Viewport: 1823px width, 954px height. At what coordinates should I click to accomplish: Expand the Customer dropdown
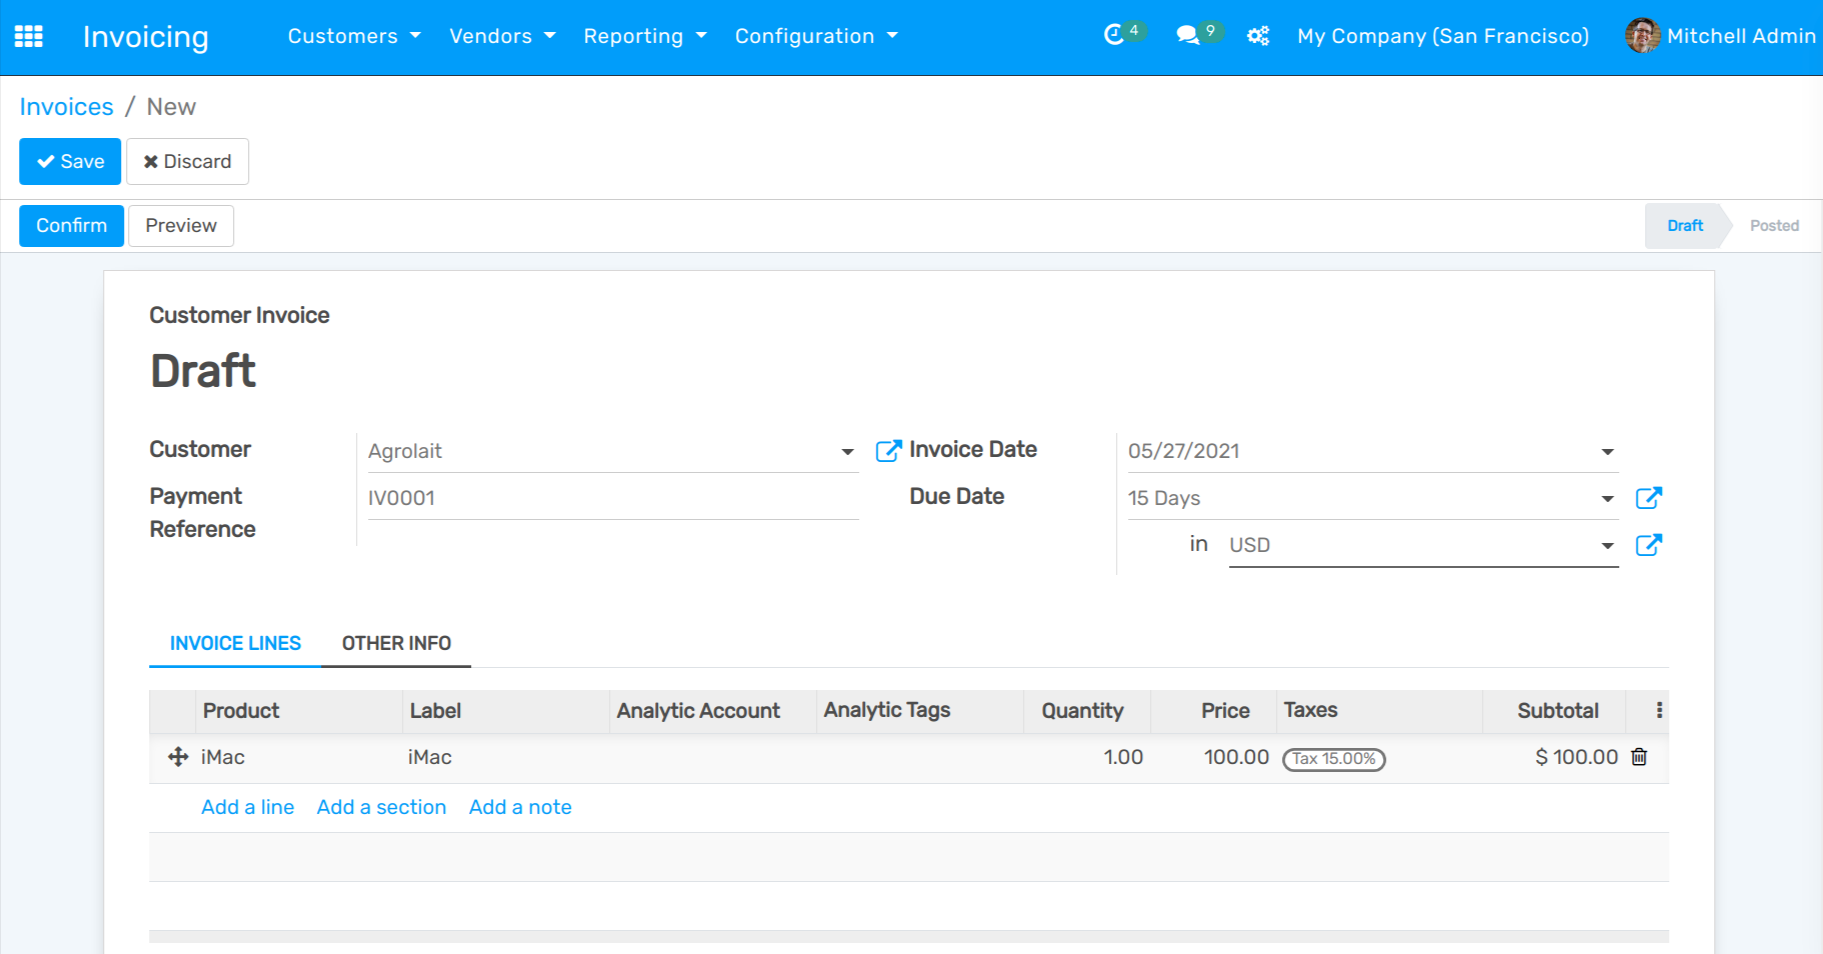847,452
